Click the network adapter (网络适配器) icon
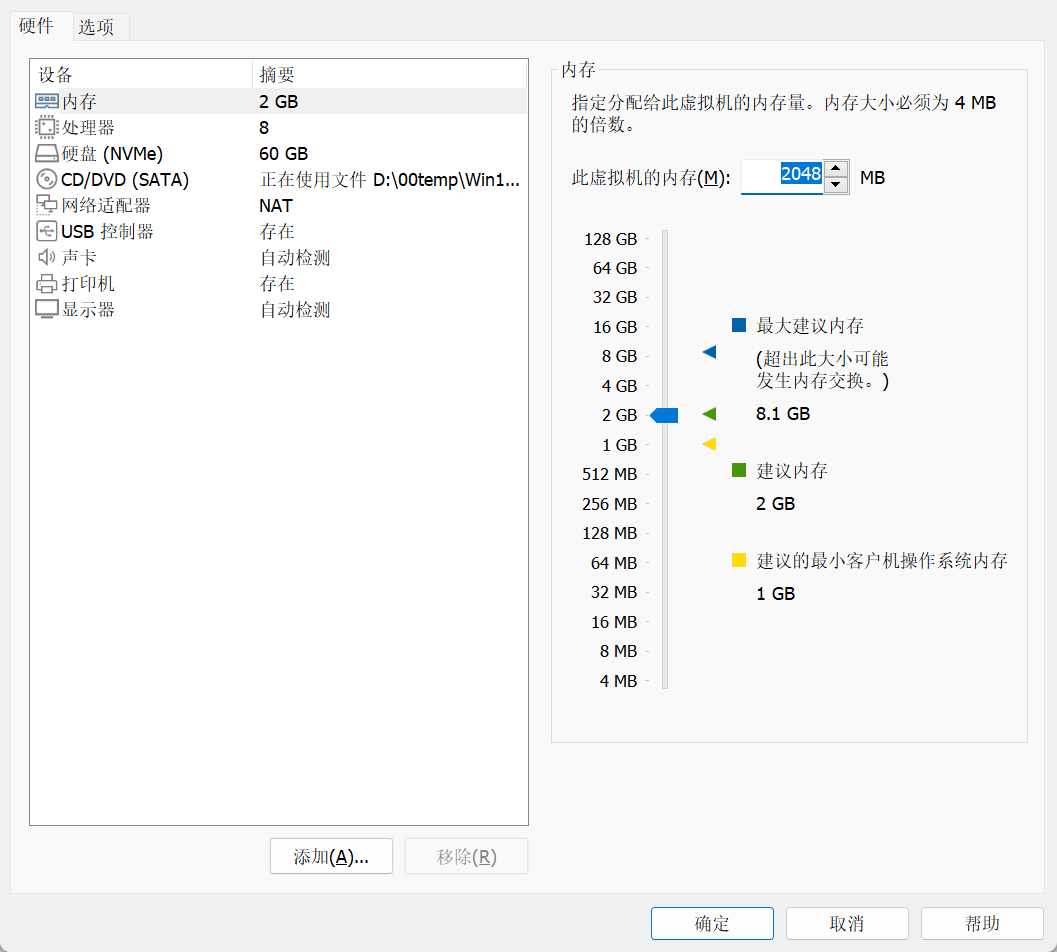This screenshot has width=1057, height=952. pyautogui.click(x=47, y=205)
